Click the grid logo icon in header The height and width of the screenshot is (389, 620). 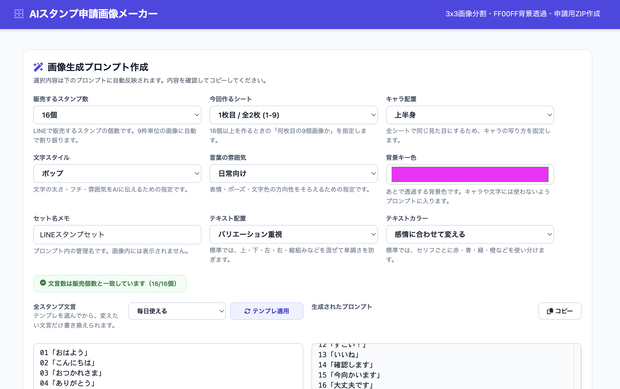(x=19, y=14)
